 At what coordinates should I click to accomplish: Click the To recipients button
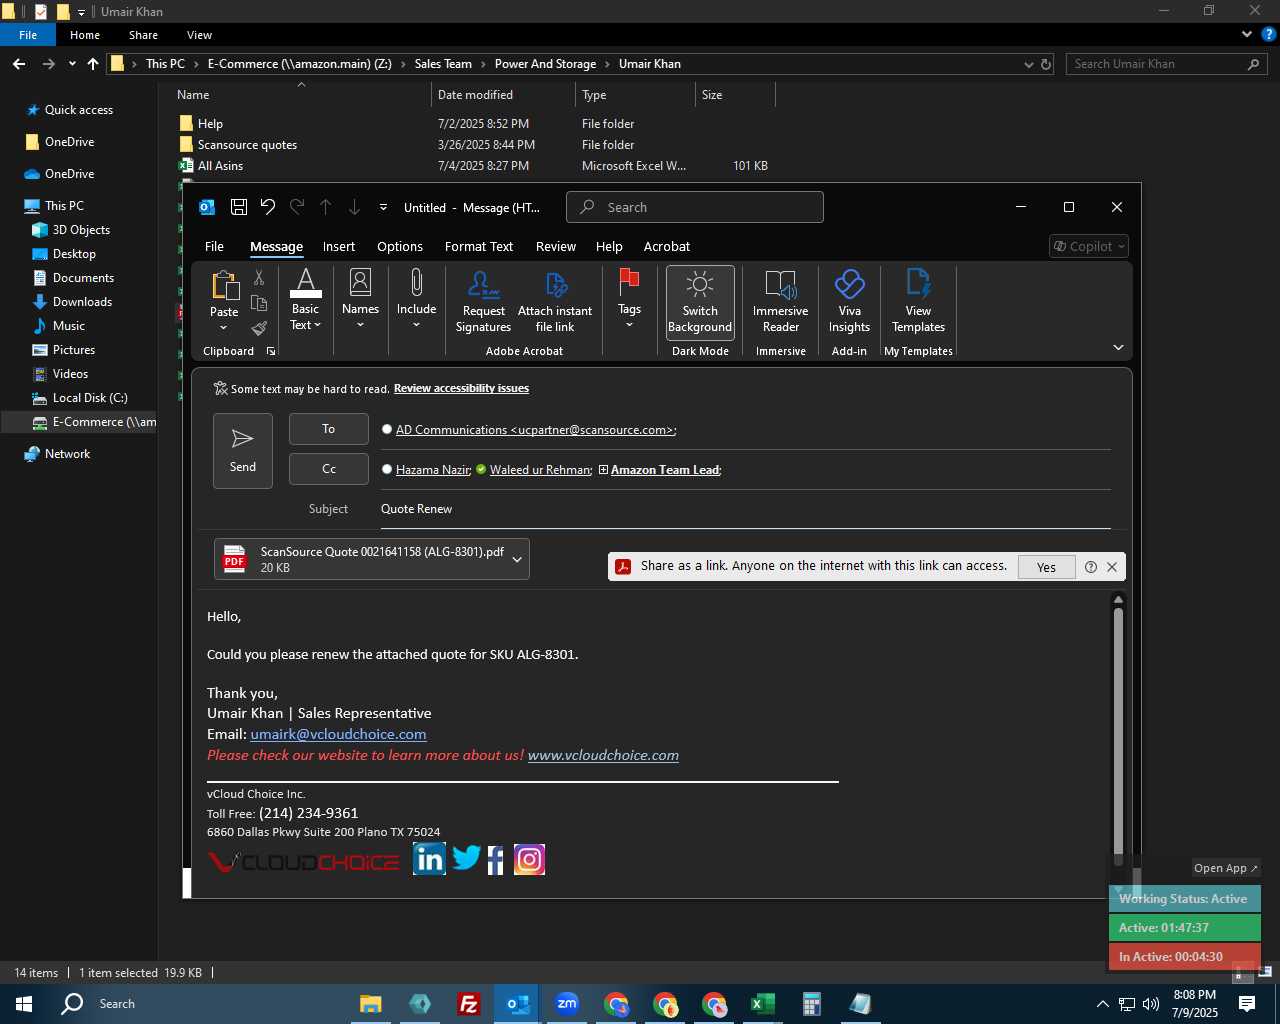pyautogui.click(x=329, y=429)
